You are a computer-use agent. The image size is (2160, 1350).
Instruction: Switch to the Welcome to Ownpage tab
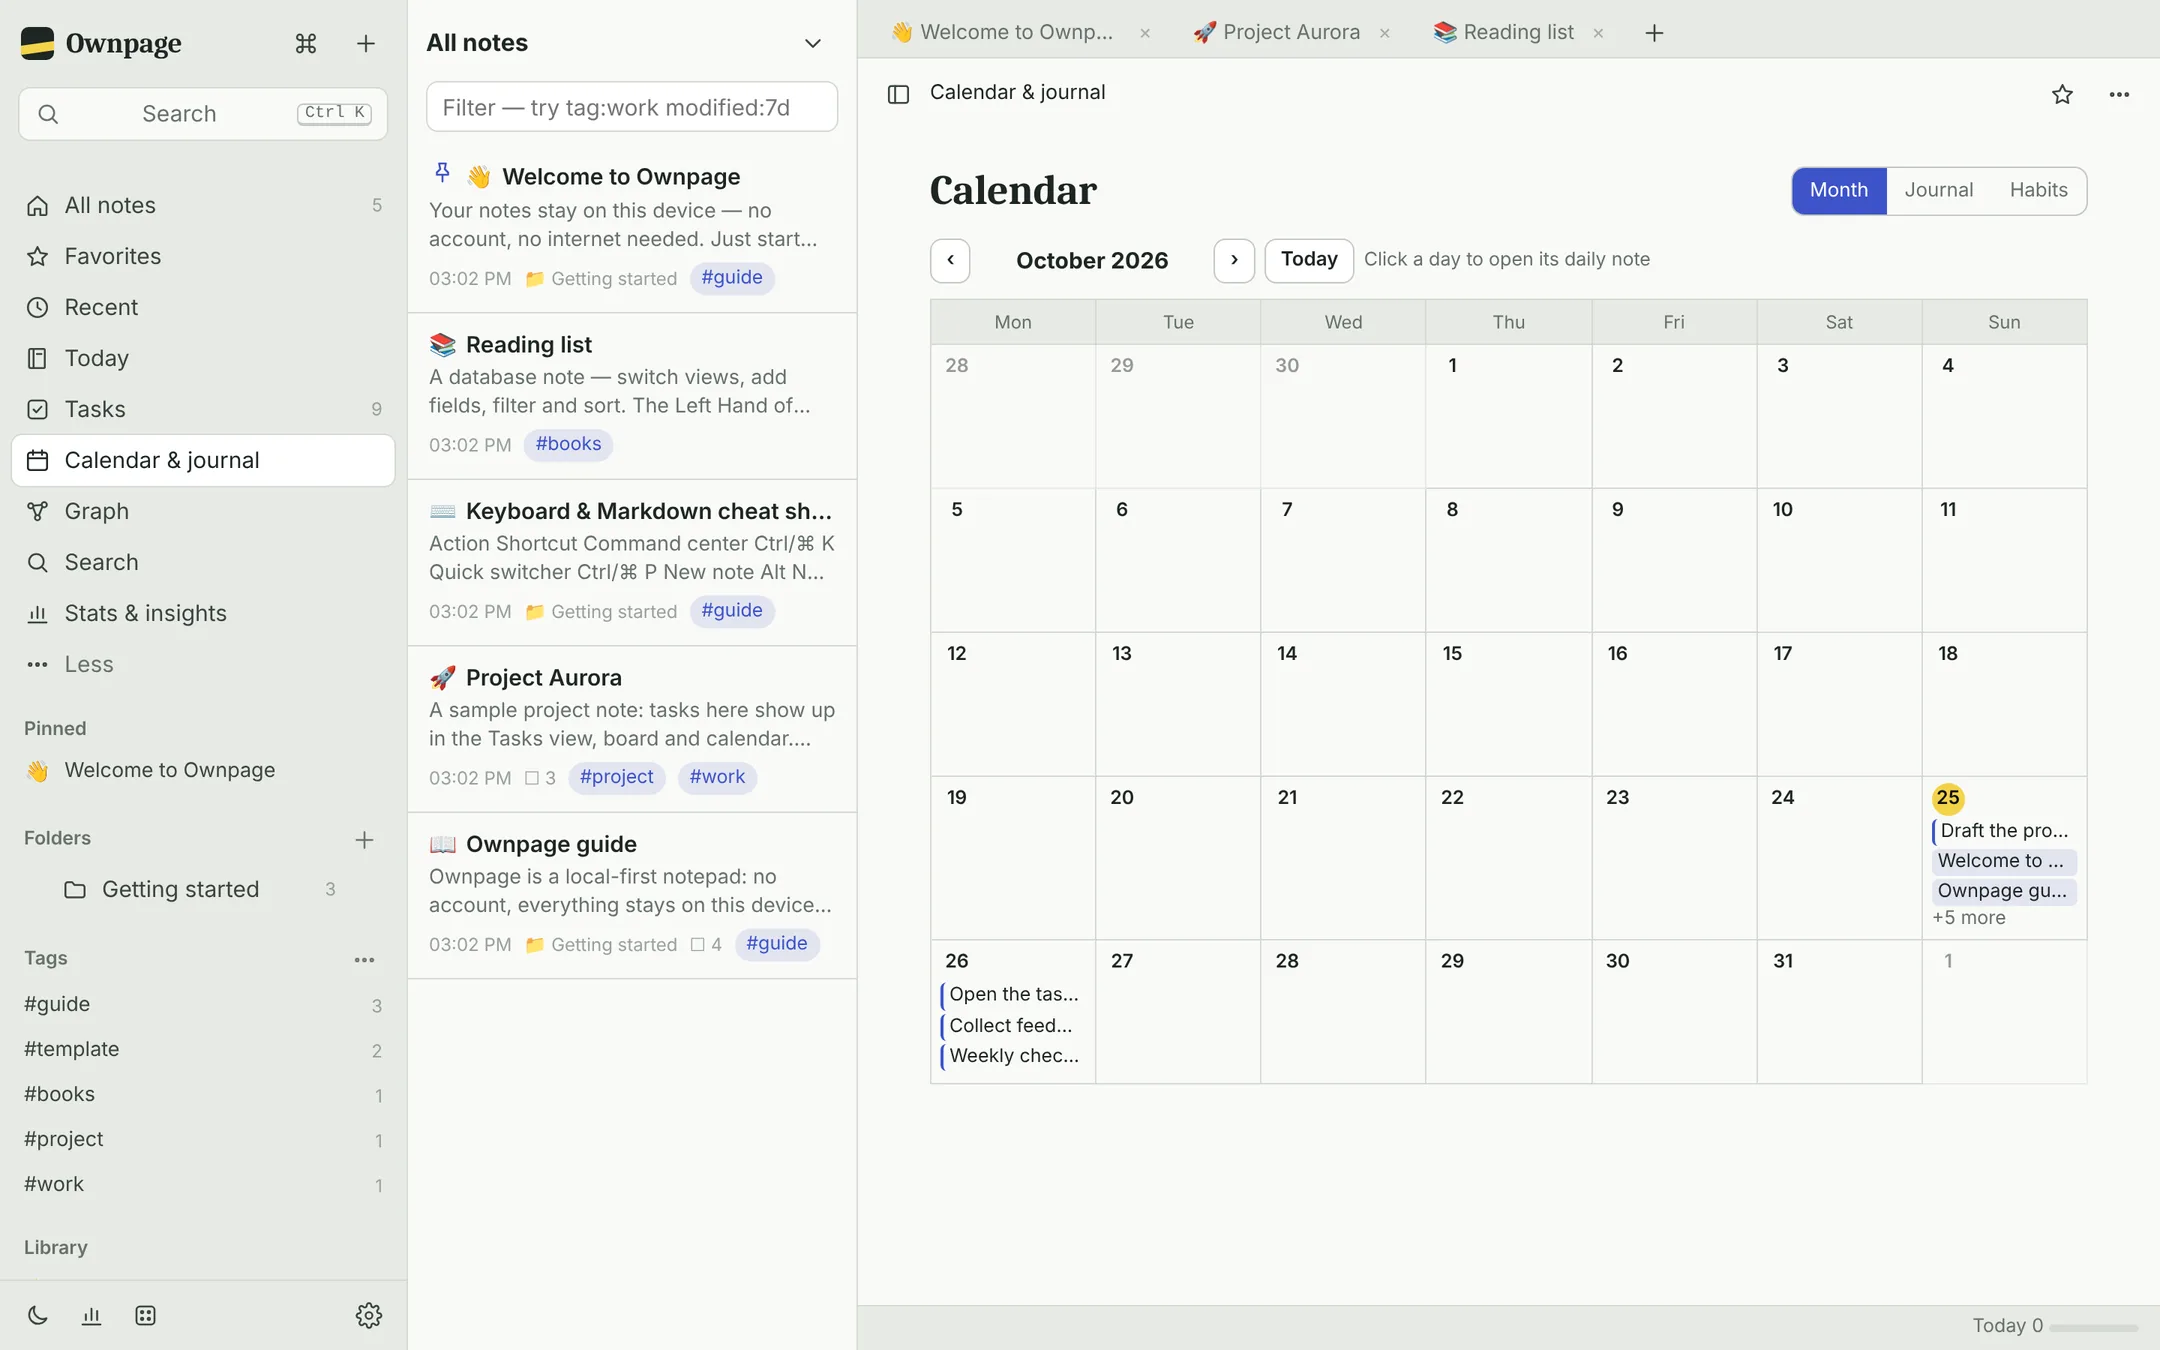tap(1003, 32)
